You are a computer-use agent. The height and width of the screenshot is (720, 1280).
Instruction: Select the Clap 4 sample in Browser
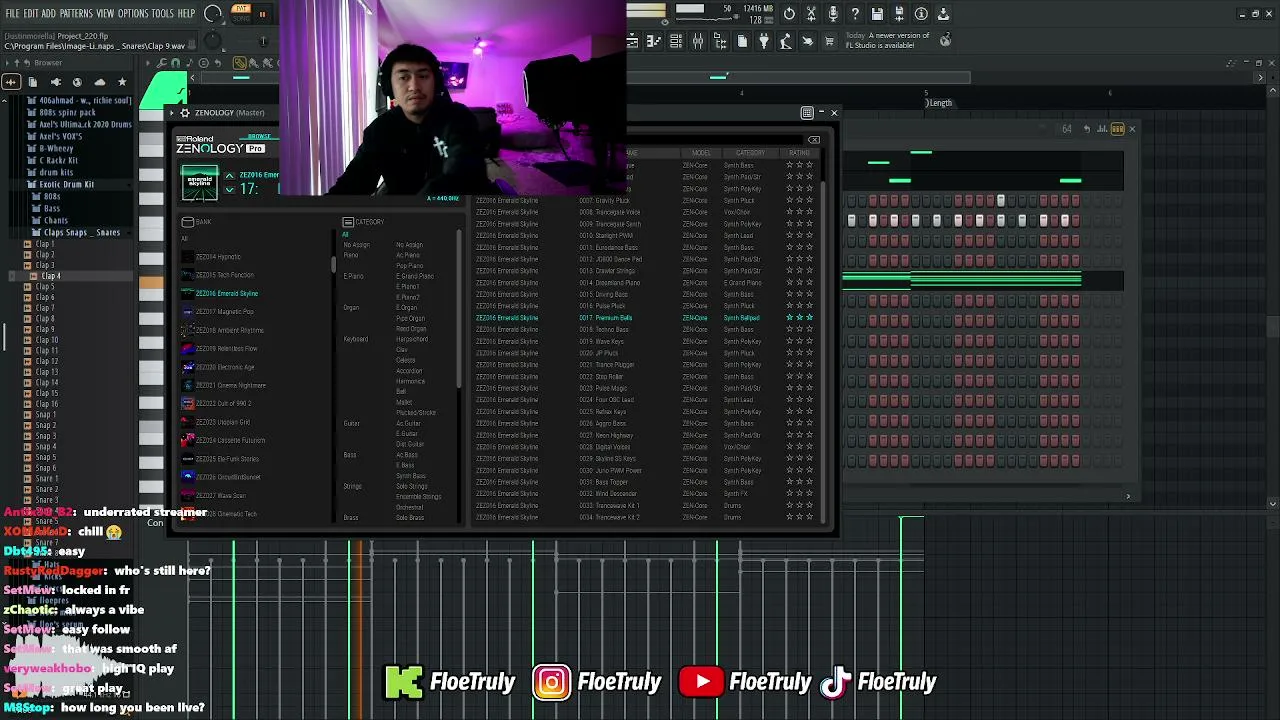click(x=50, y=276)
